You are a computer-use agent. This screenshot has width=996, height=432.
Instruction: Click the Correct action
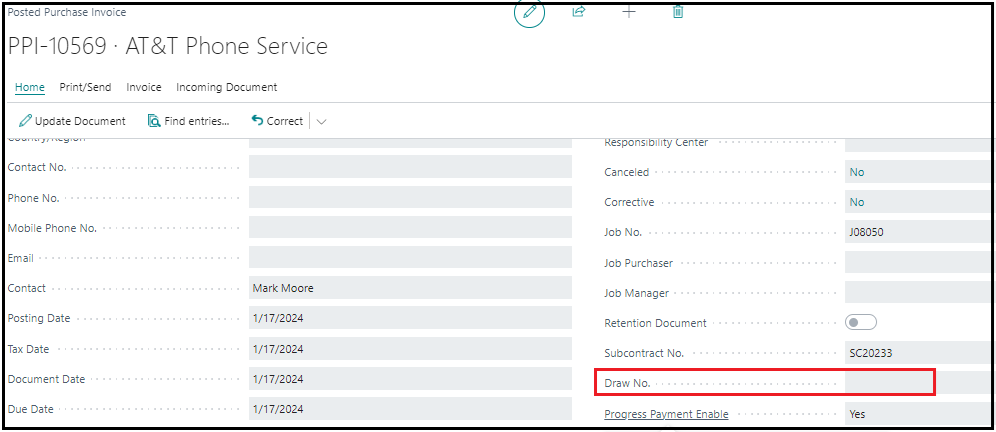pos(277,121)
